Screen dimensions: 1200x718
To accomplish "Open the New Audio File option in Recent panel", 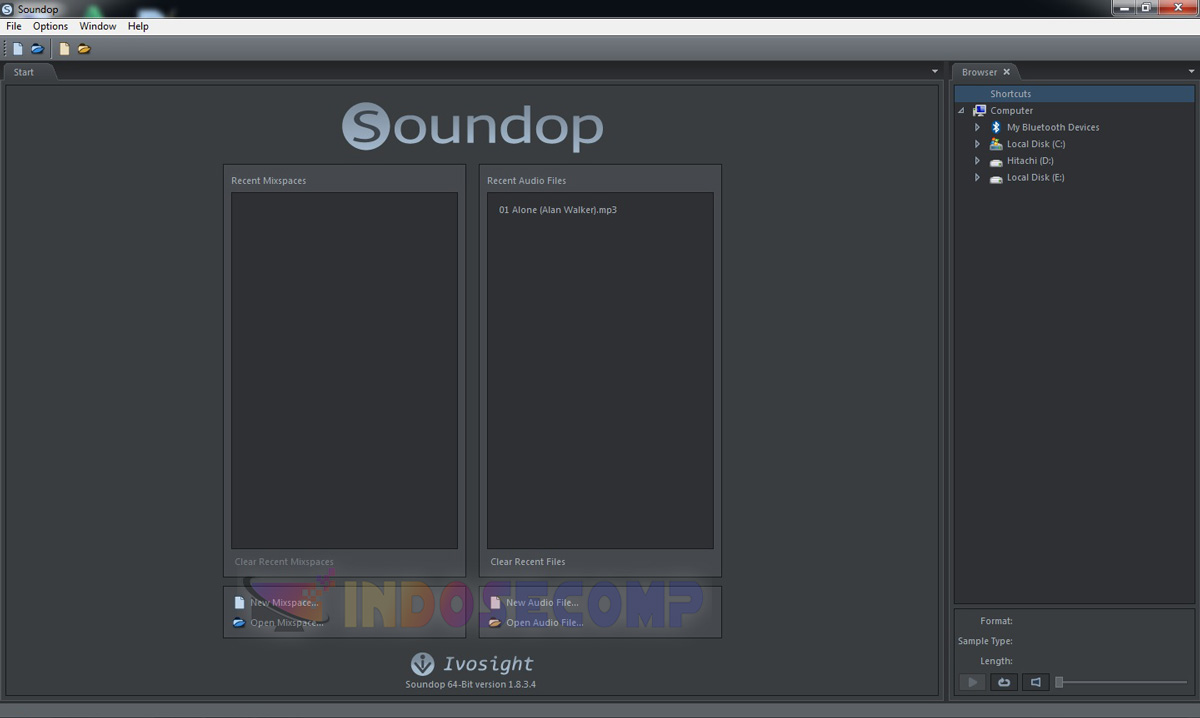I will 541,602.
